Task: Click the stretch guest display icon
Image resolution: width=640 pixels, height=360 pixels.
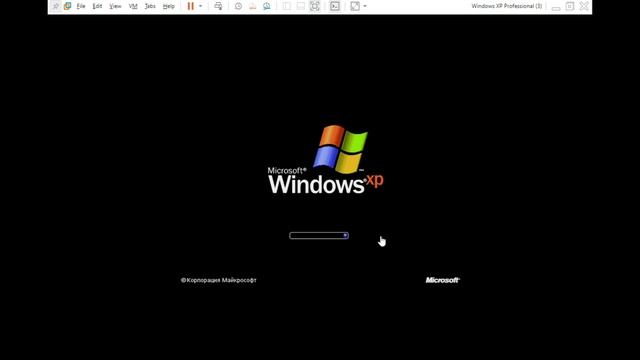Action: pyautogui.click(x=355, y=6)
